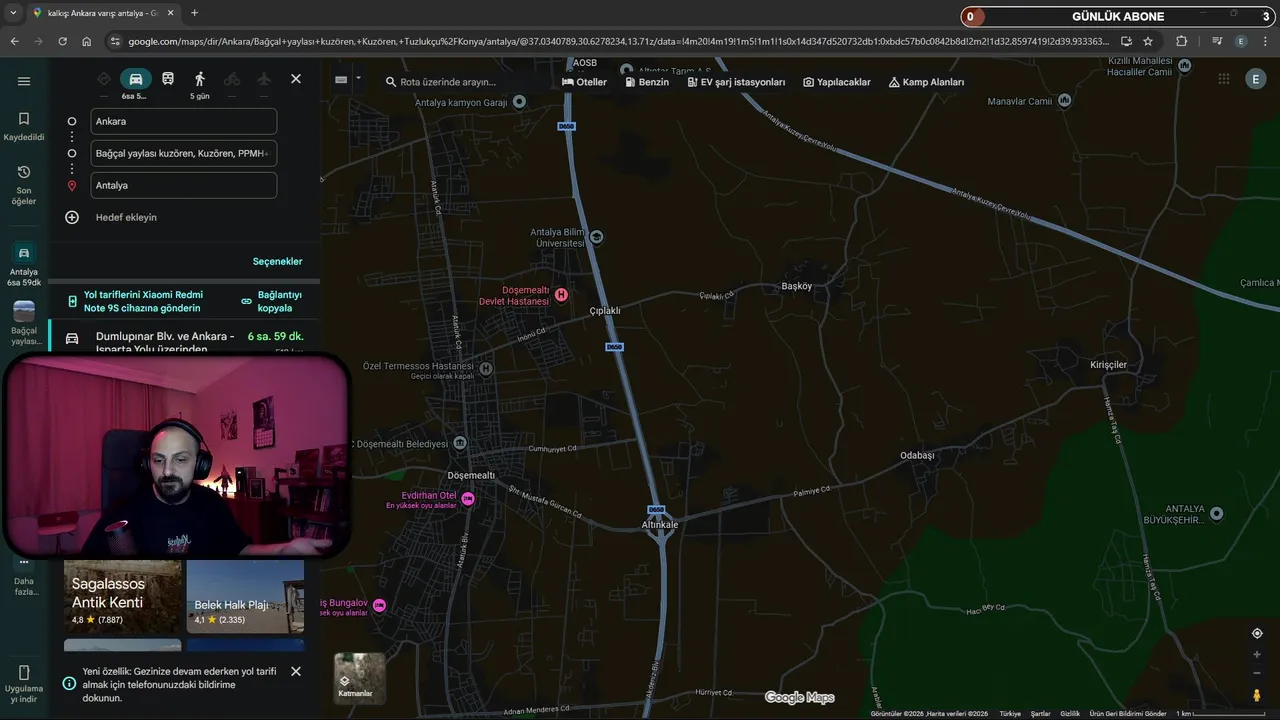Open the Google Maps hamburger menu
The image size is (1280, 720).
[x=24, y=81]
